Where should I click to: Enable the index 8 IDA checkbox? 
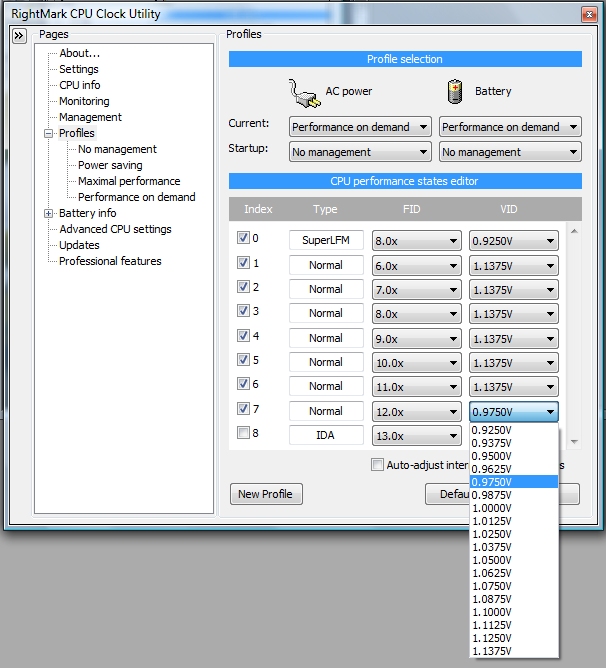243,433
